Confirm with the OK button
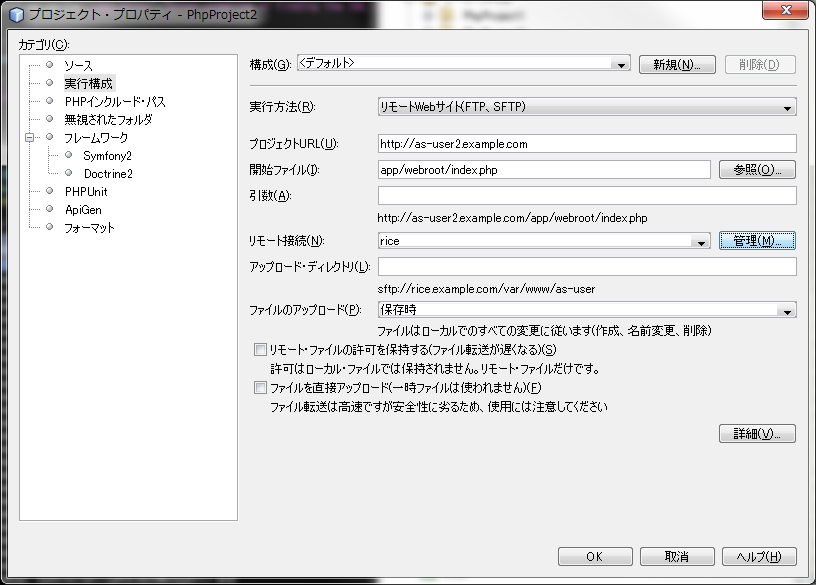This screenshot has height=585, width=817. click(x=595, y=556)
